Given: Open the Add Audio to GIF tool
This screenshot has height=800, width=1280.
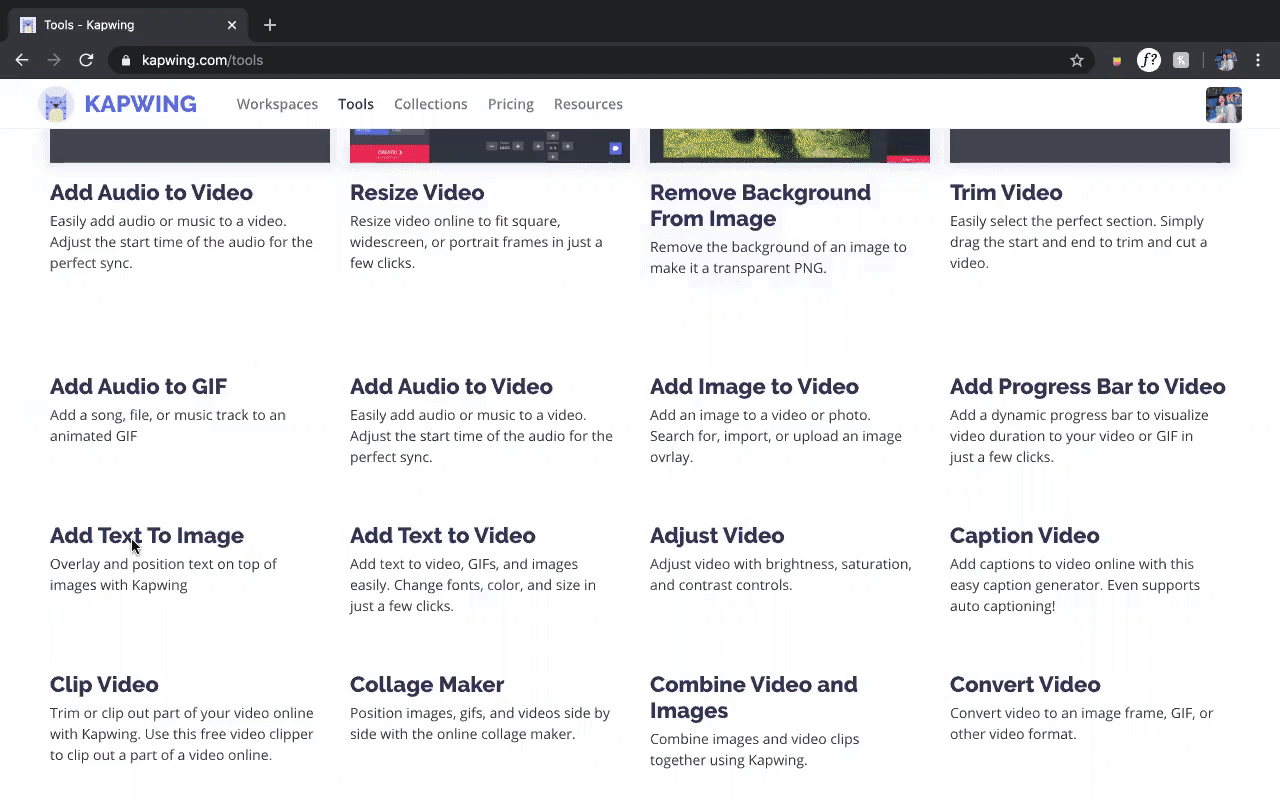Looking at the screenshot, I should click(x=138, y=386).
